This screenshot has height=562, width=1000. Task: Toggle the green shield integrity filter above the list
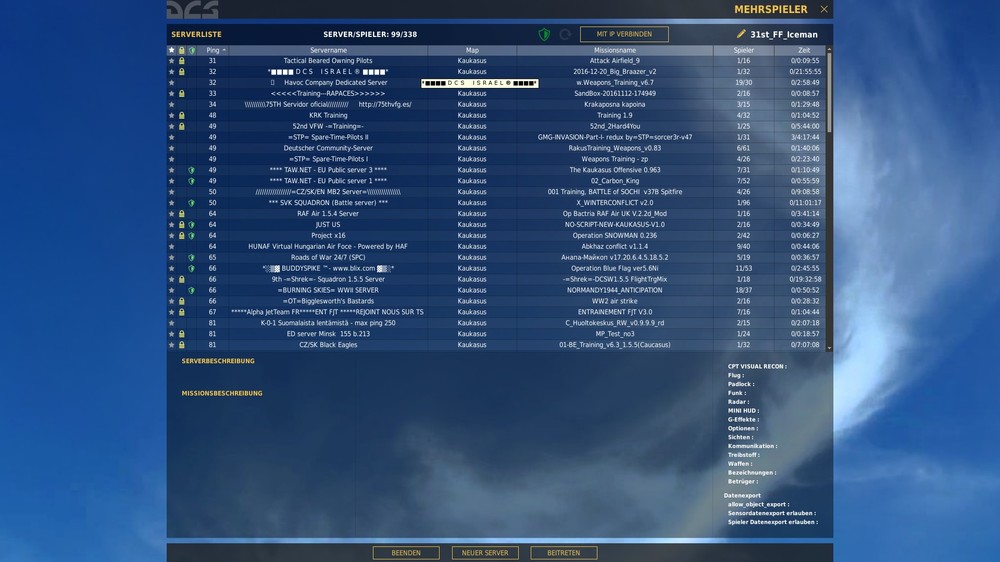[544, 34]
